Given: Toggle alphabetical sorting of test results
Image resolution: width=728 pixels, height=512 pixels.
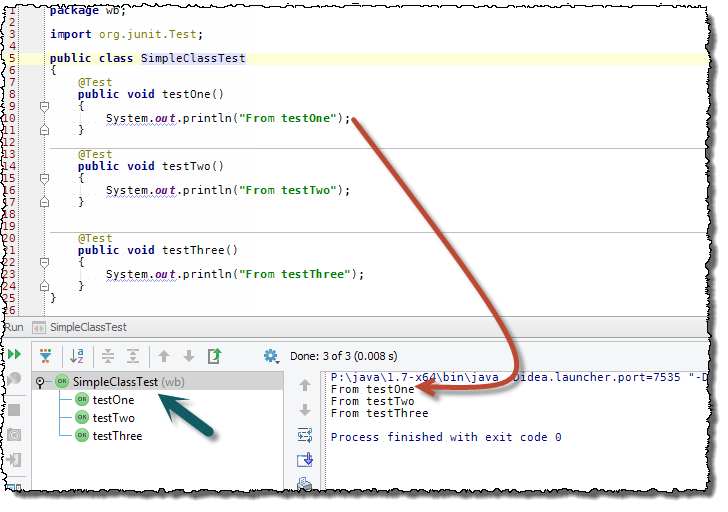Looking at the screenshot, I should pos(76,356).
